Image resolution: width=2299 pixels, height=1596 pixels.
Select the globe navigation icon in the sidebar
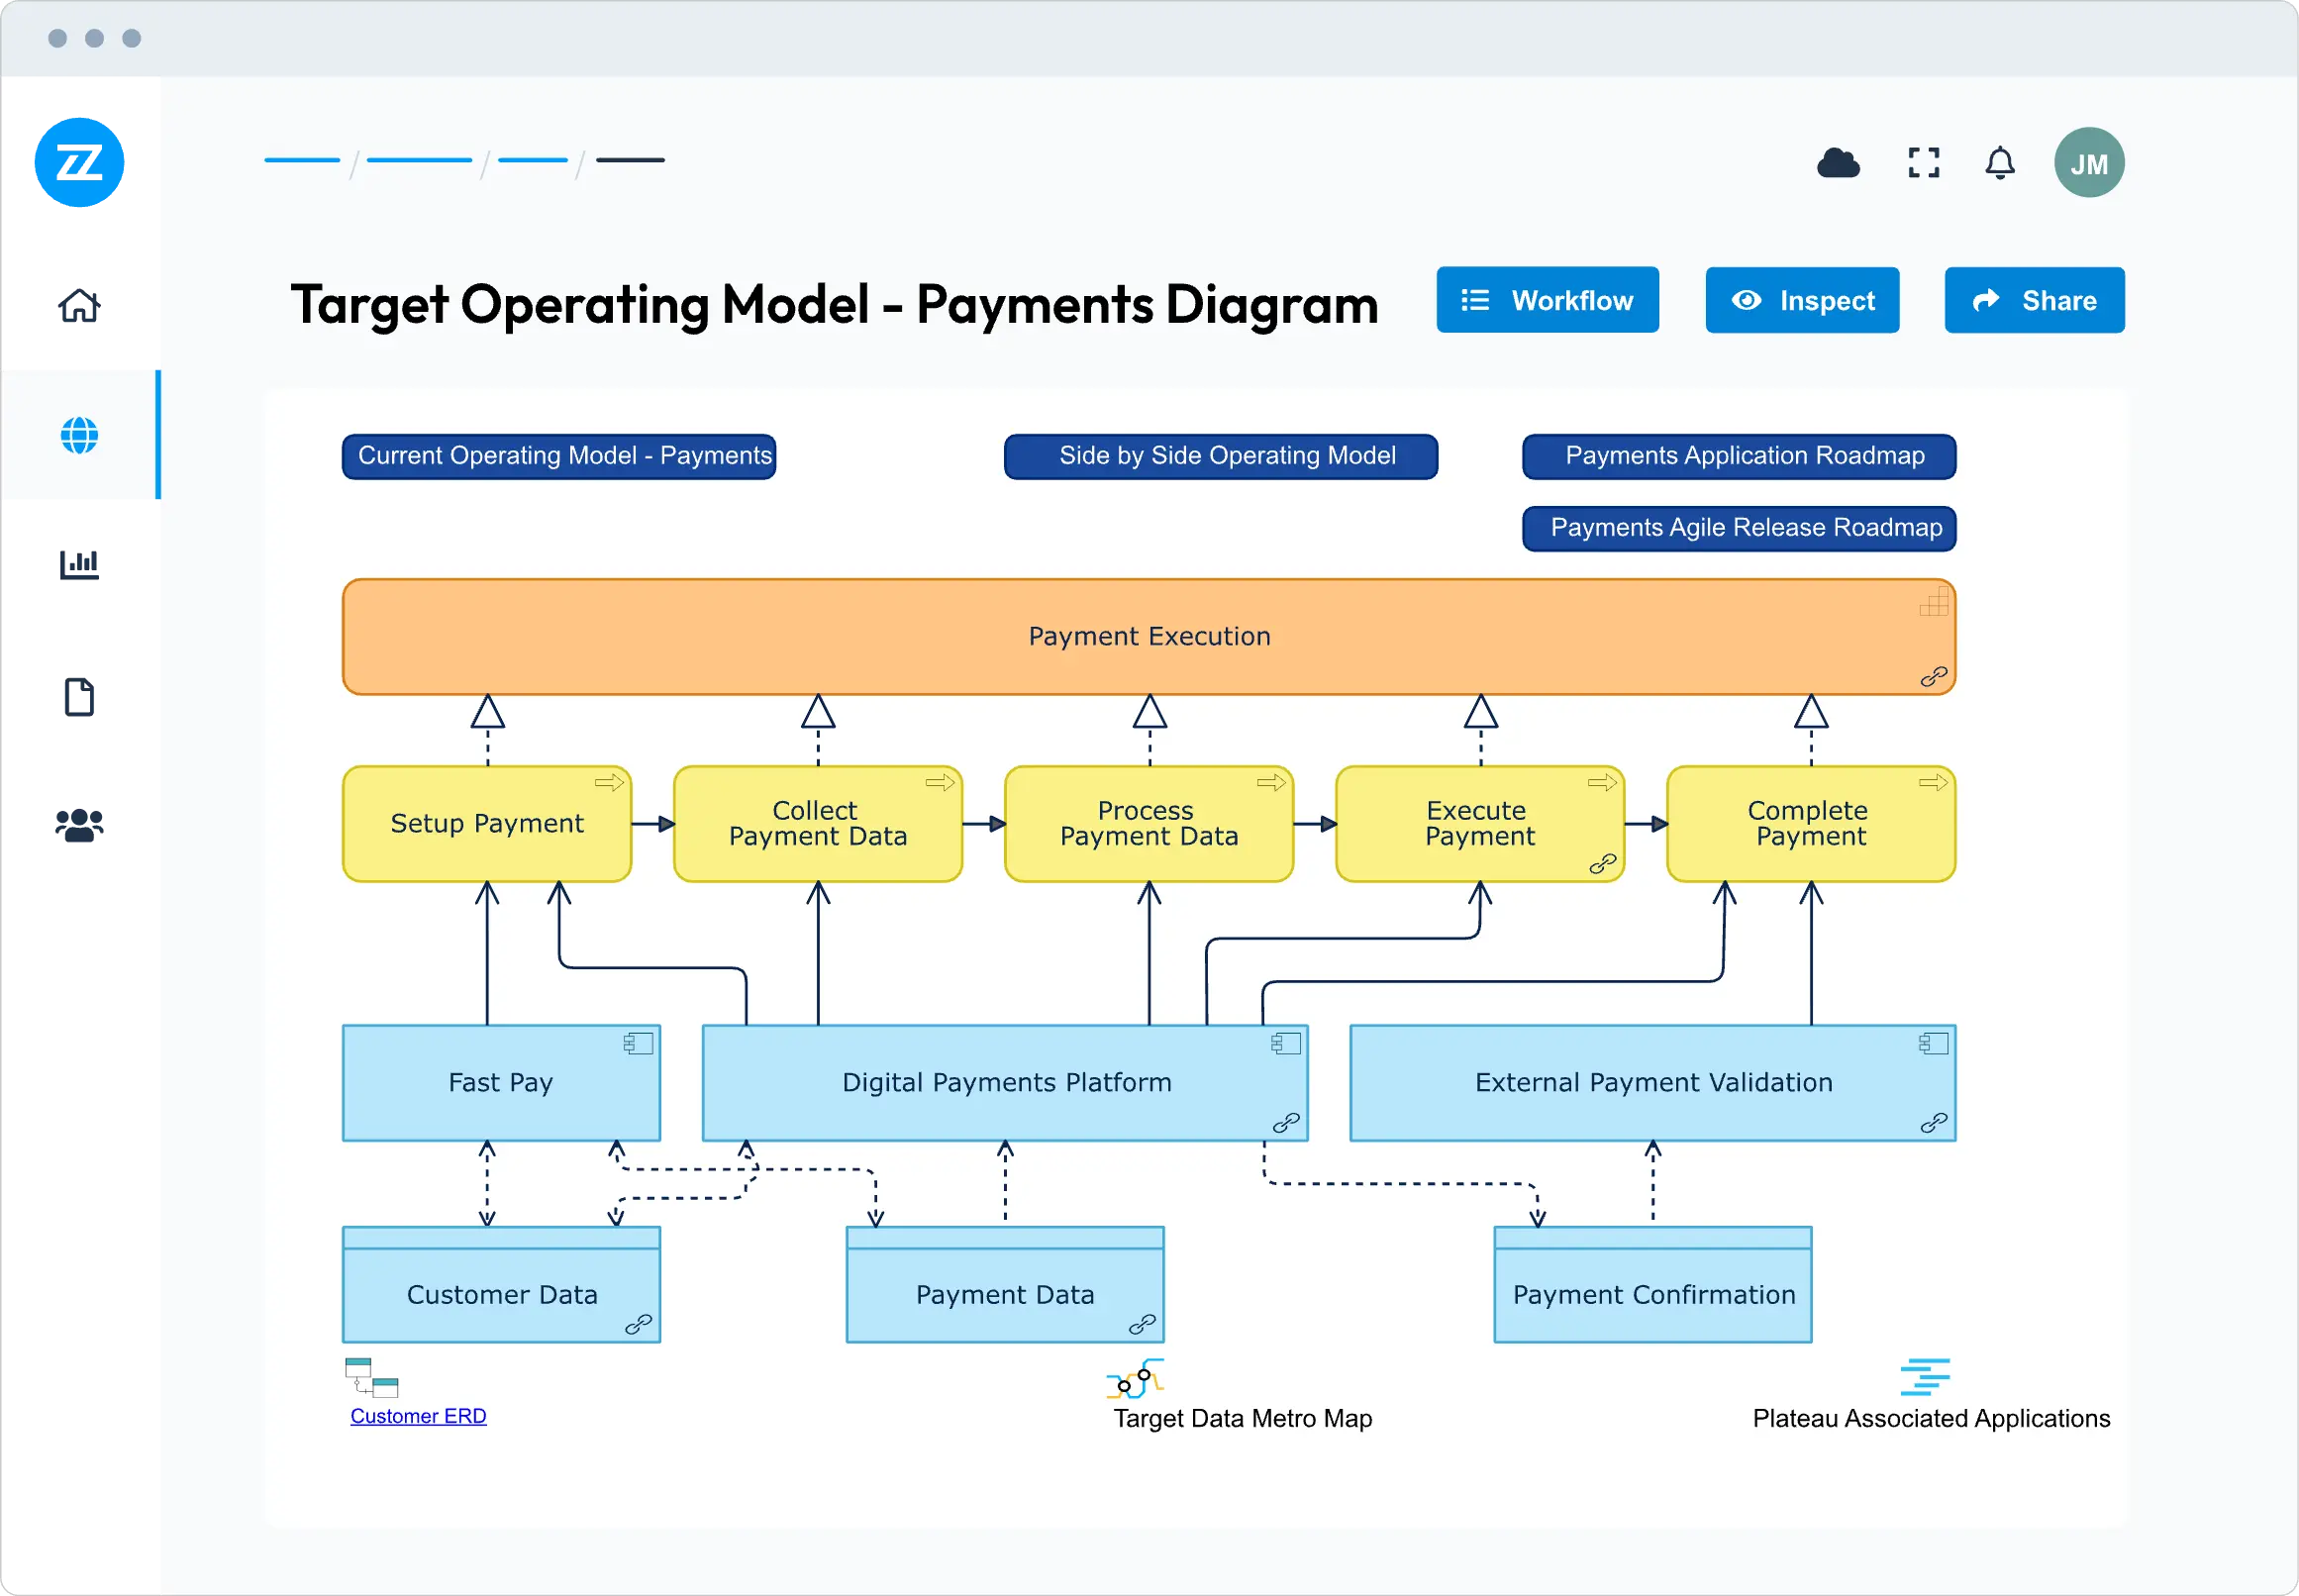pyautogui.click(x=80, y=435)
